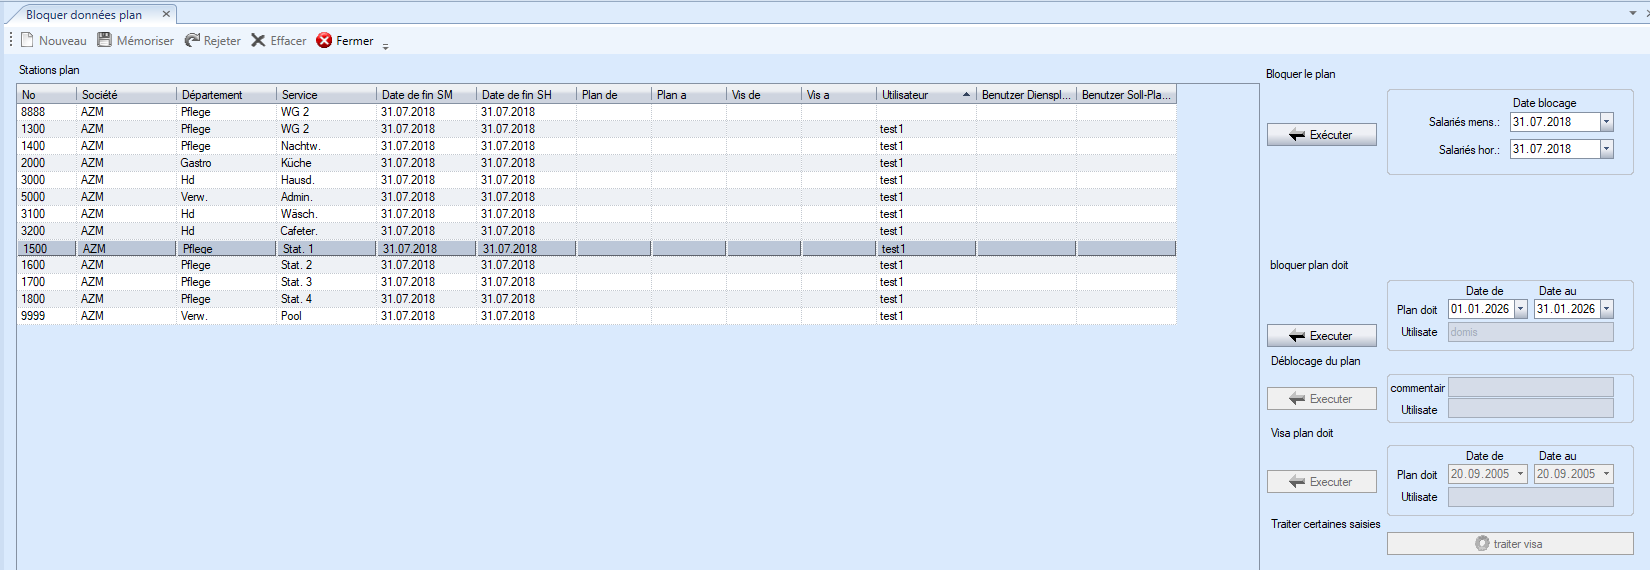This screenshot has width=1650, height=570.
Task: Click the Plan a column header
Action: tap(689, 95)
